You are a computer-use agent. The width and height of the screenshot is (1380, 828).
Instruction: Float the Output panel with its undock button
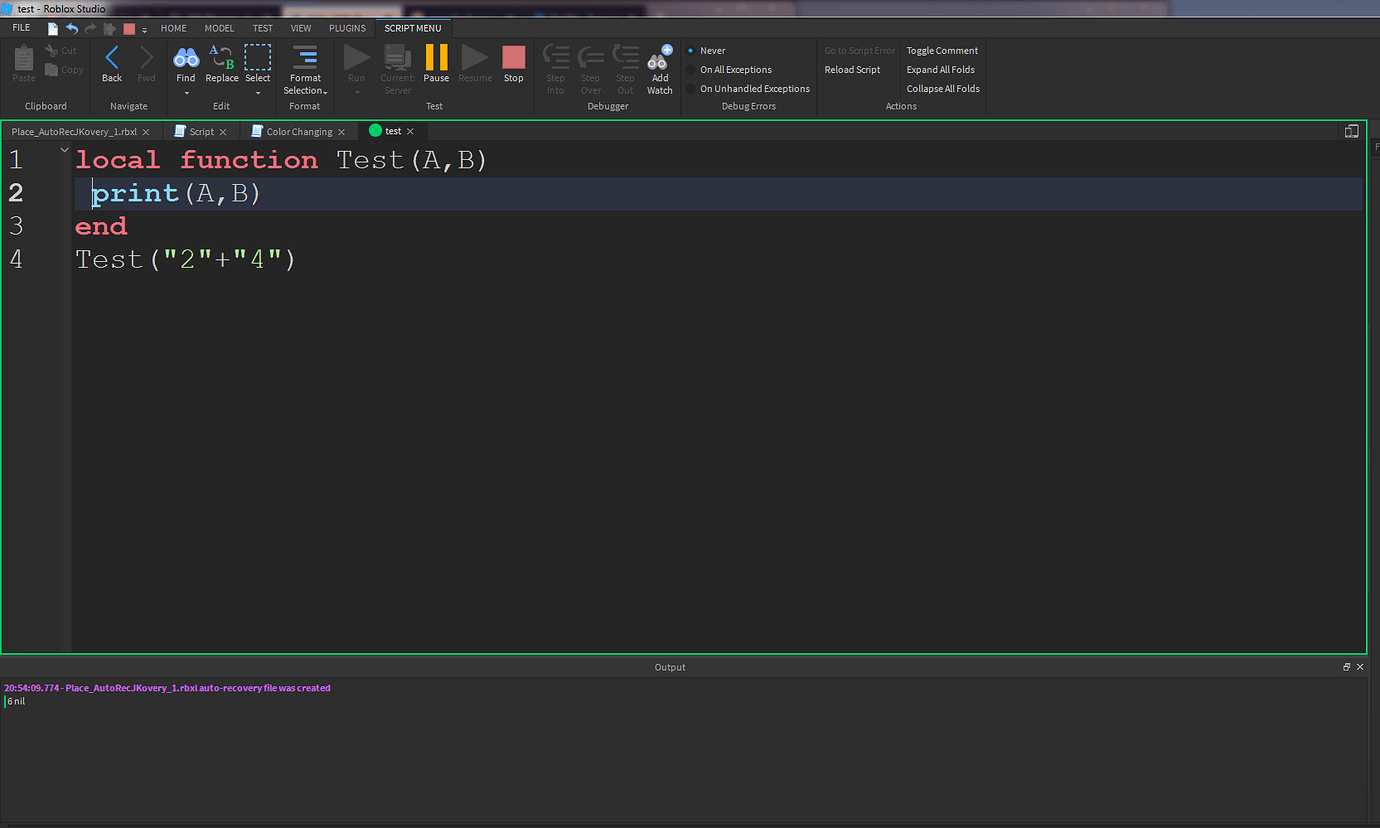pyautogui.click(x=1347, y=667)
